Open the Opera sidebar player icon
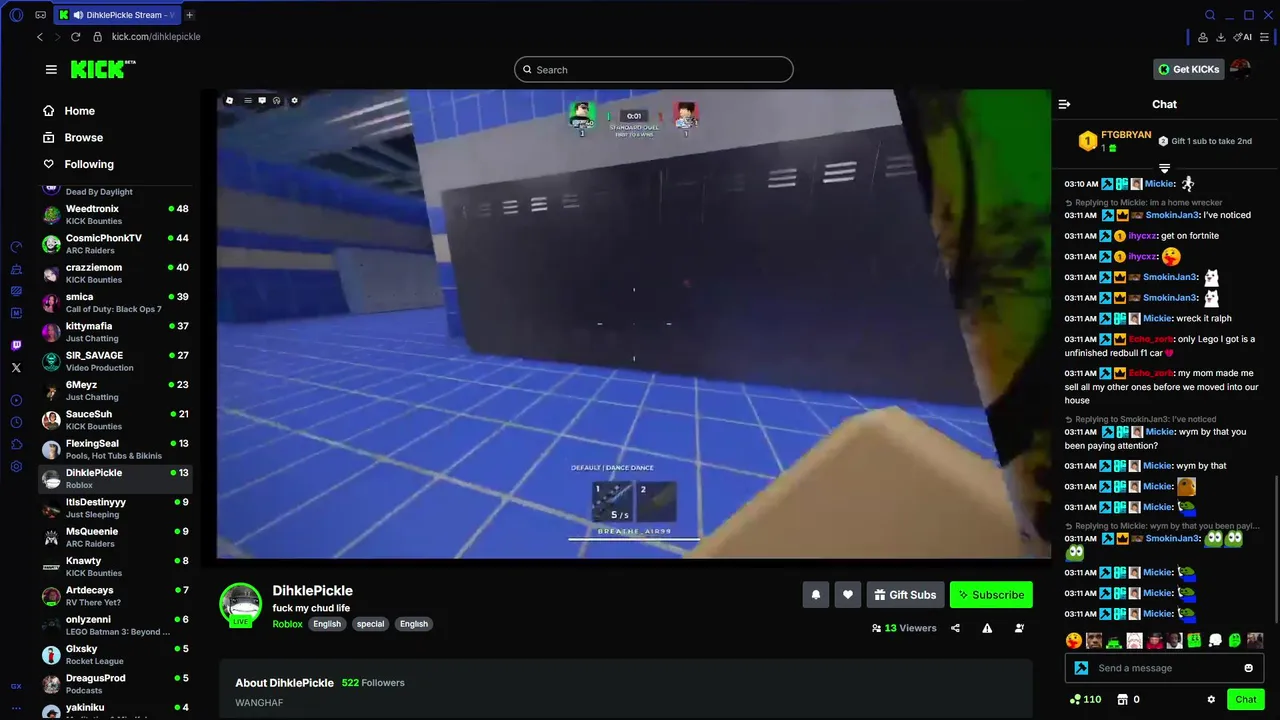Image resolution: width=1280 pixels, height=720 pixels. (x=16, y=400)
